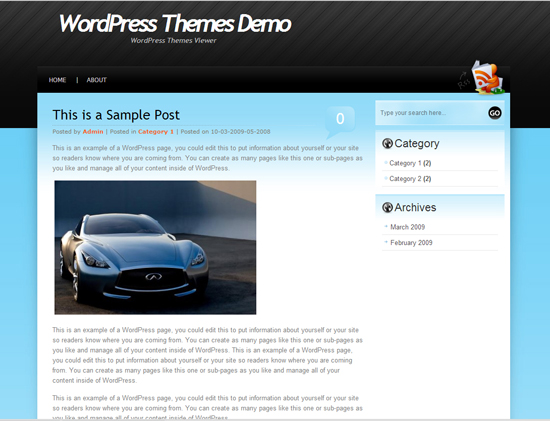550x421 pixels.
Task: Click the GO search button
Action: [x=495, y=113]
